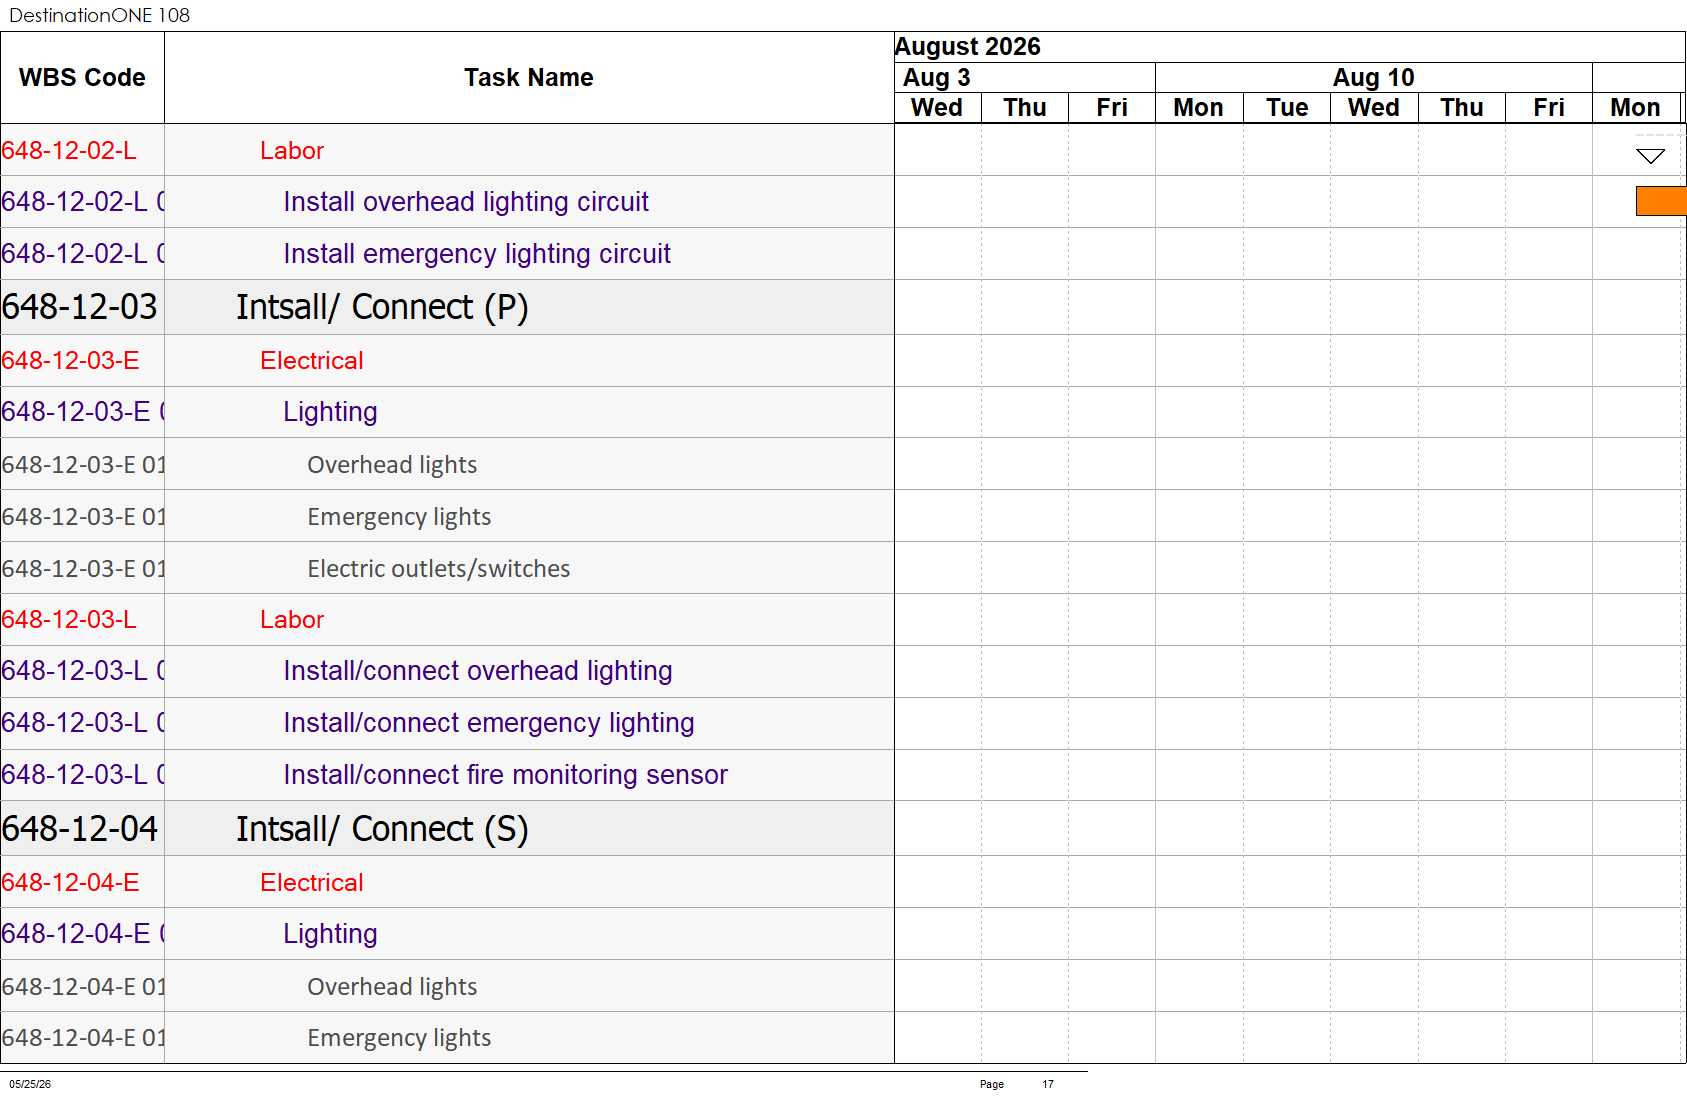The image size is (1687, 1097).
Task: Select the Aug 3 week header
Action: 937,78
